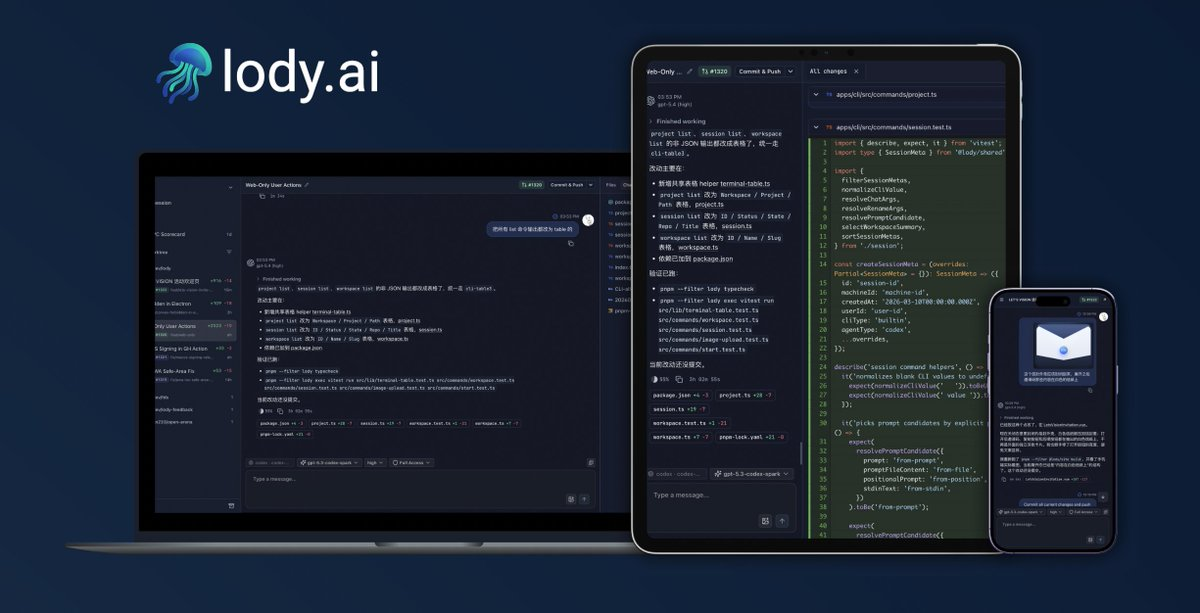Open terminal-table.ts link in tablet chat
The image size is (1200, 613).
[x=743, y=184]
